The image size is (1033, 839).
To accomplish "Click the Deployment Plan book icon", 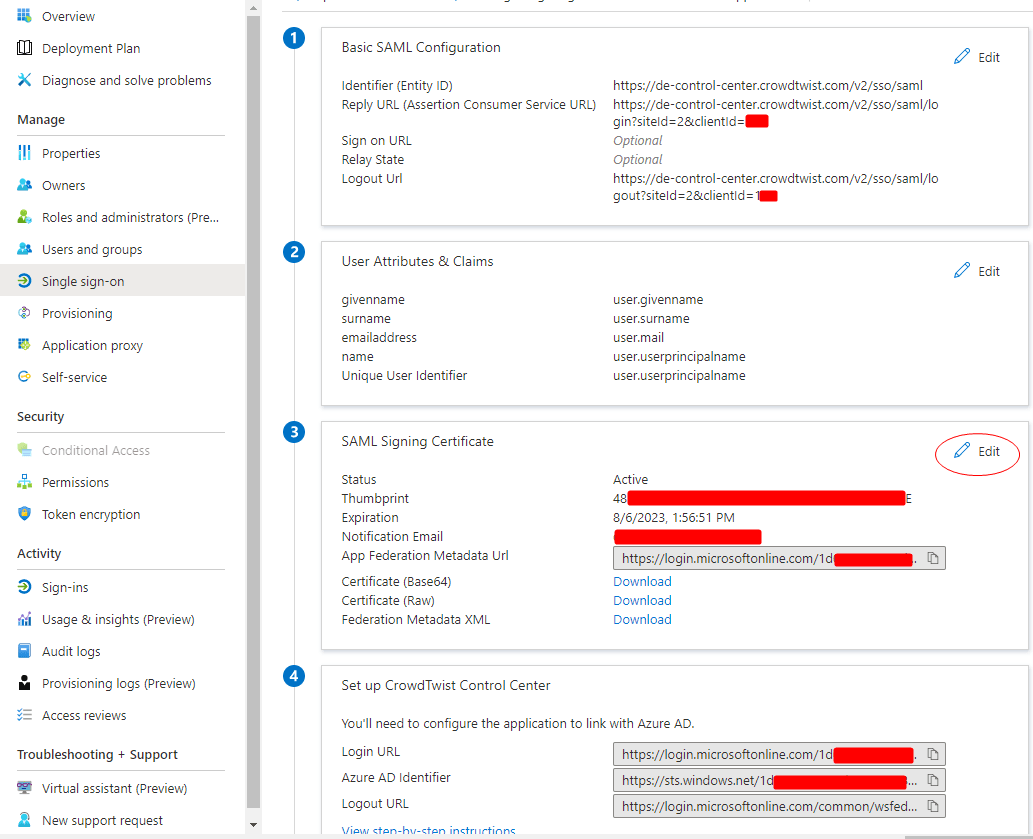I will (x=24, y=47).
